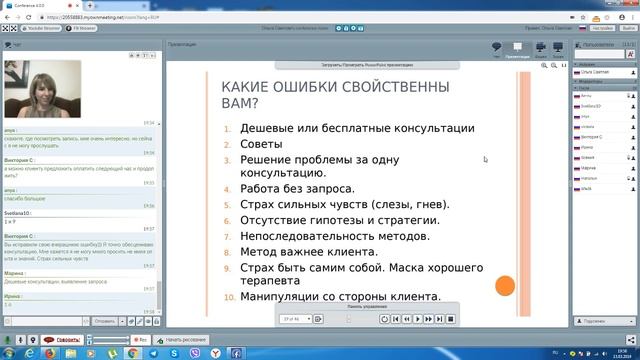This screenshot has width=640, height=360.
Task: Click the presentation upload/play PowerPoint bar
Action: click(367, 65)
